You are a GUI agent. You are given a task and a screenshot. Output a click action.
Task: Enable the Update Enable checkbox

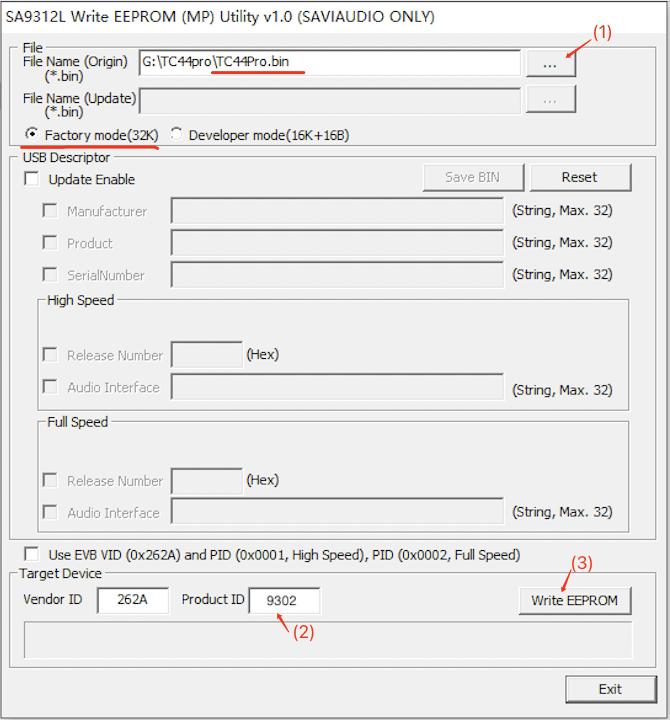click(33, 179)
